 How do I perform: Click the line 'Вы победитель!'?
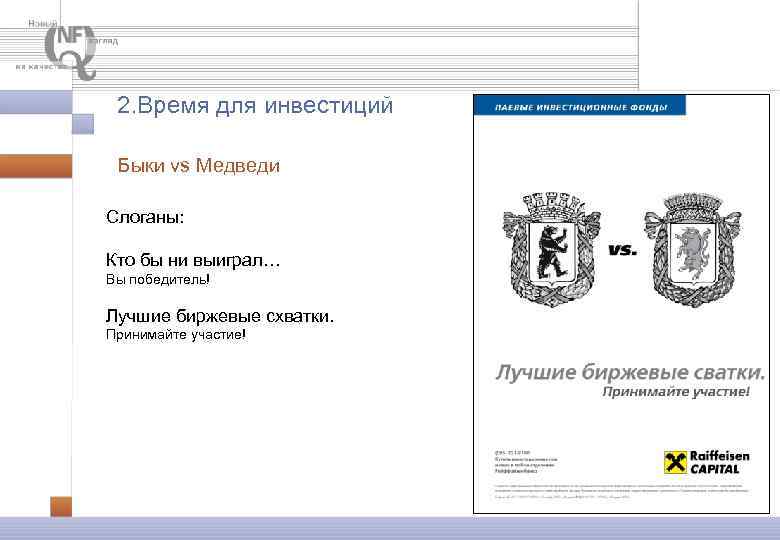click(x=157, y=279)
